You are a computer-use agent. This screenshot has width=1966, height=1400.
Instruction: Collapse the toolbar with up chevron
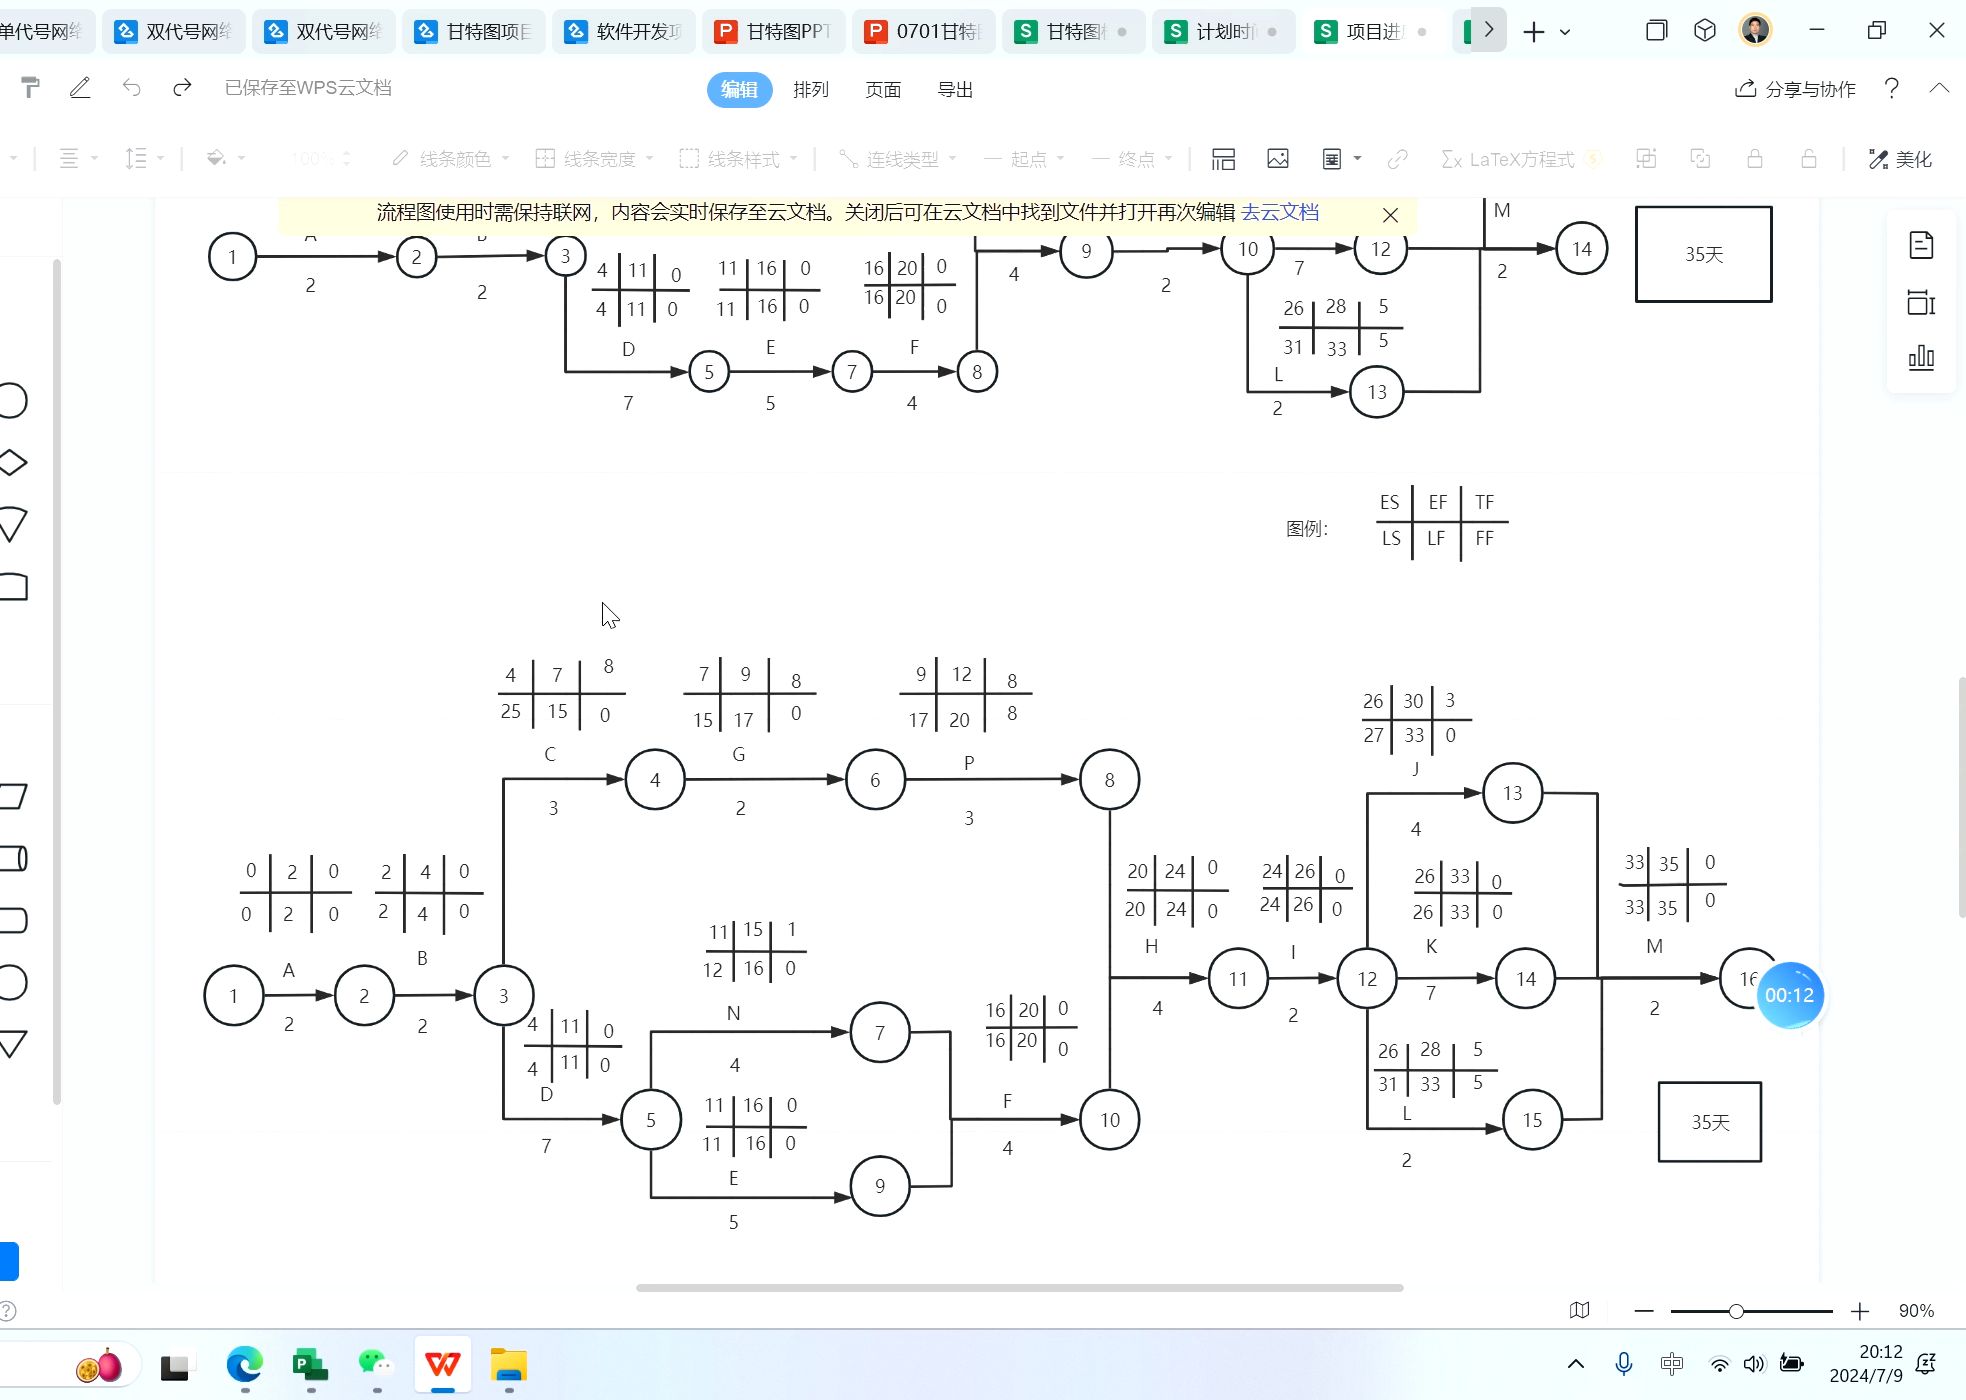[1939, 88]
